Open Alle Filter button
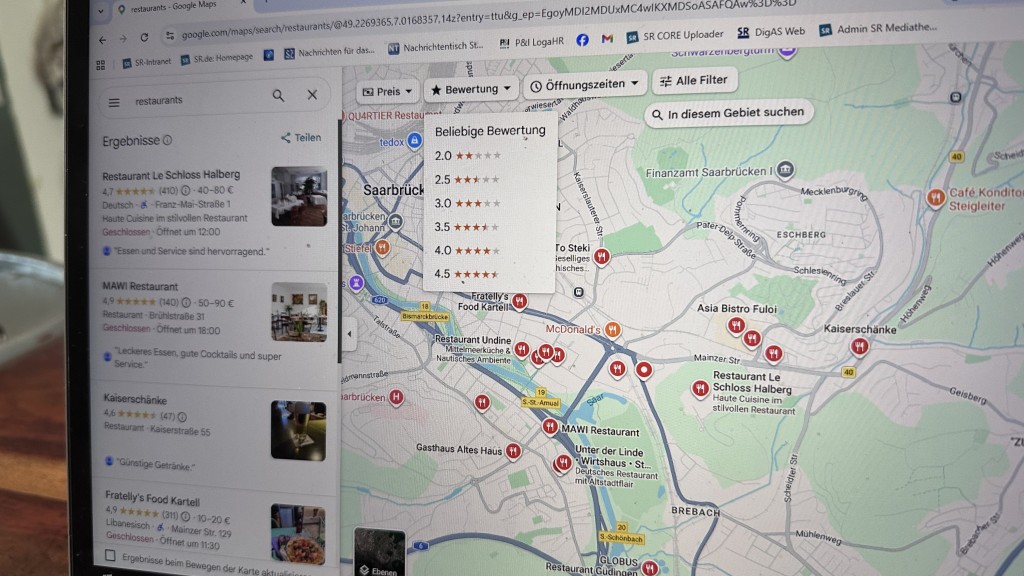 [694, 80]
